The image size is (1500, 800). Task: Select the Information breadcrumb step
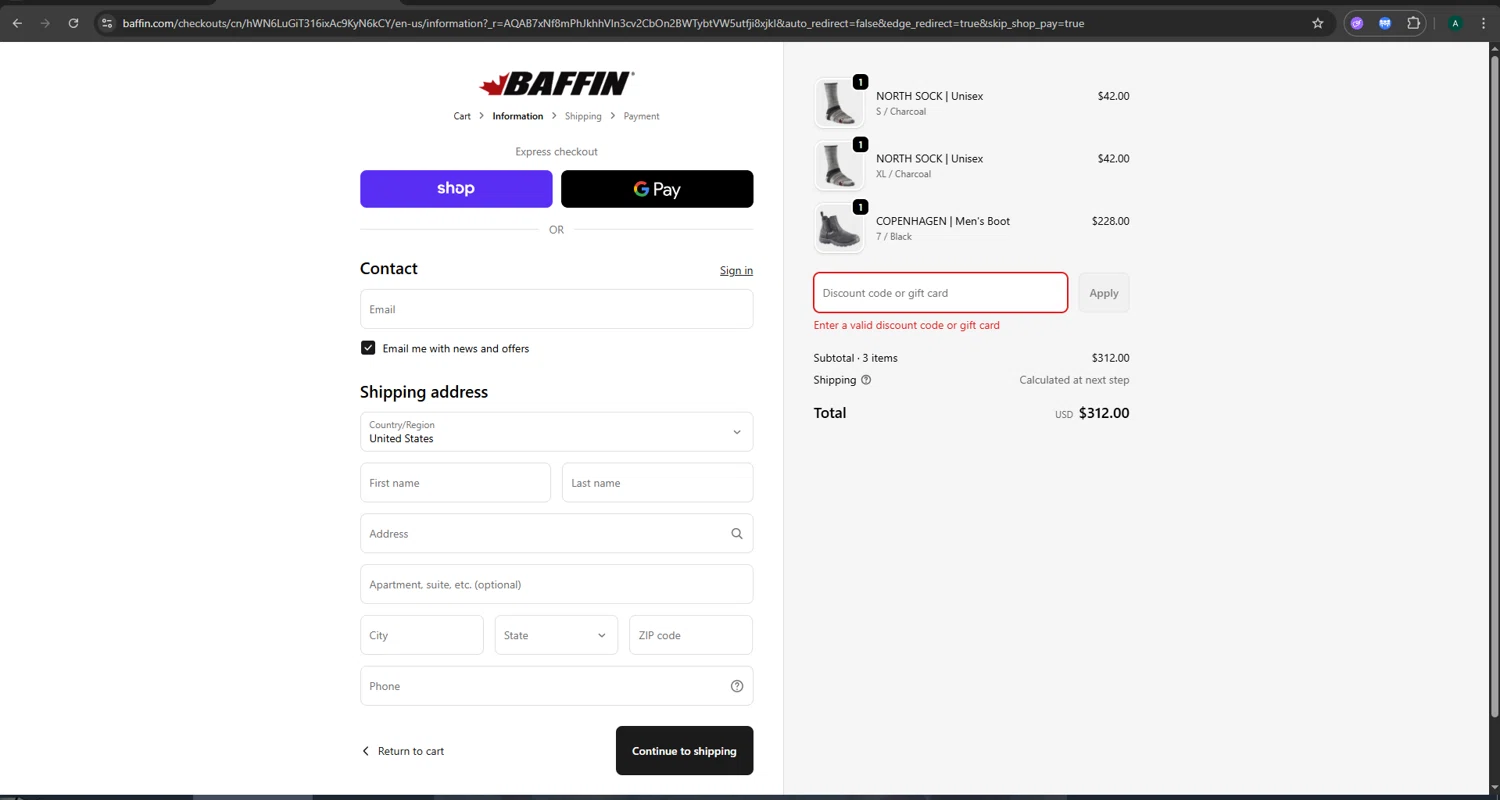[x=518, y=116]
